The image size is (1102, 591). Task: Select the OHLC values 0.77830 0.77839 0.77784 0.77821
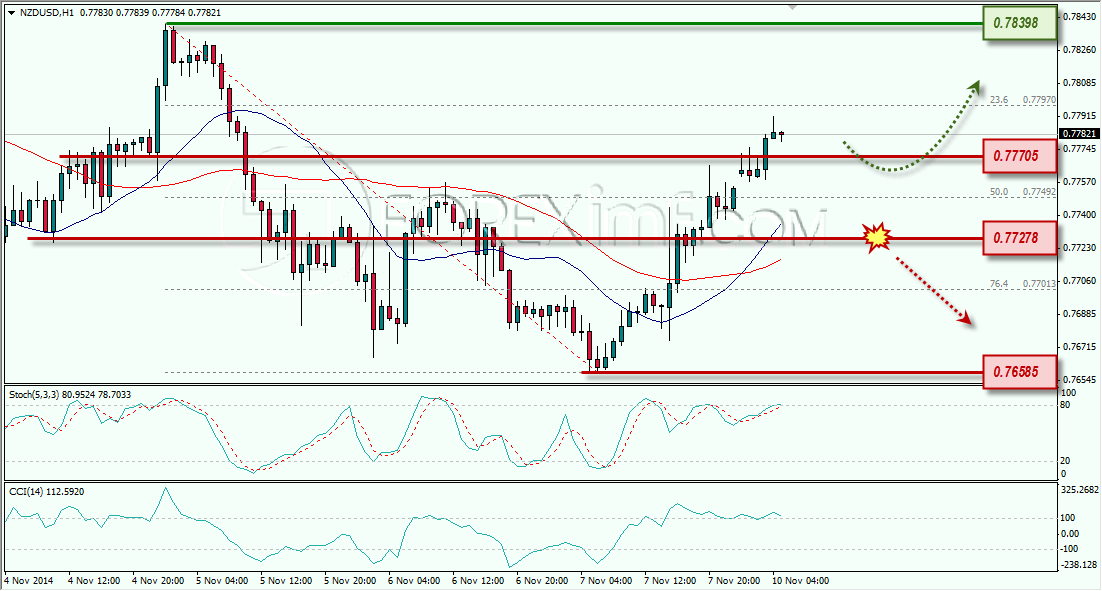tap(150, 13)
